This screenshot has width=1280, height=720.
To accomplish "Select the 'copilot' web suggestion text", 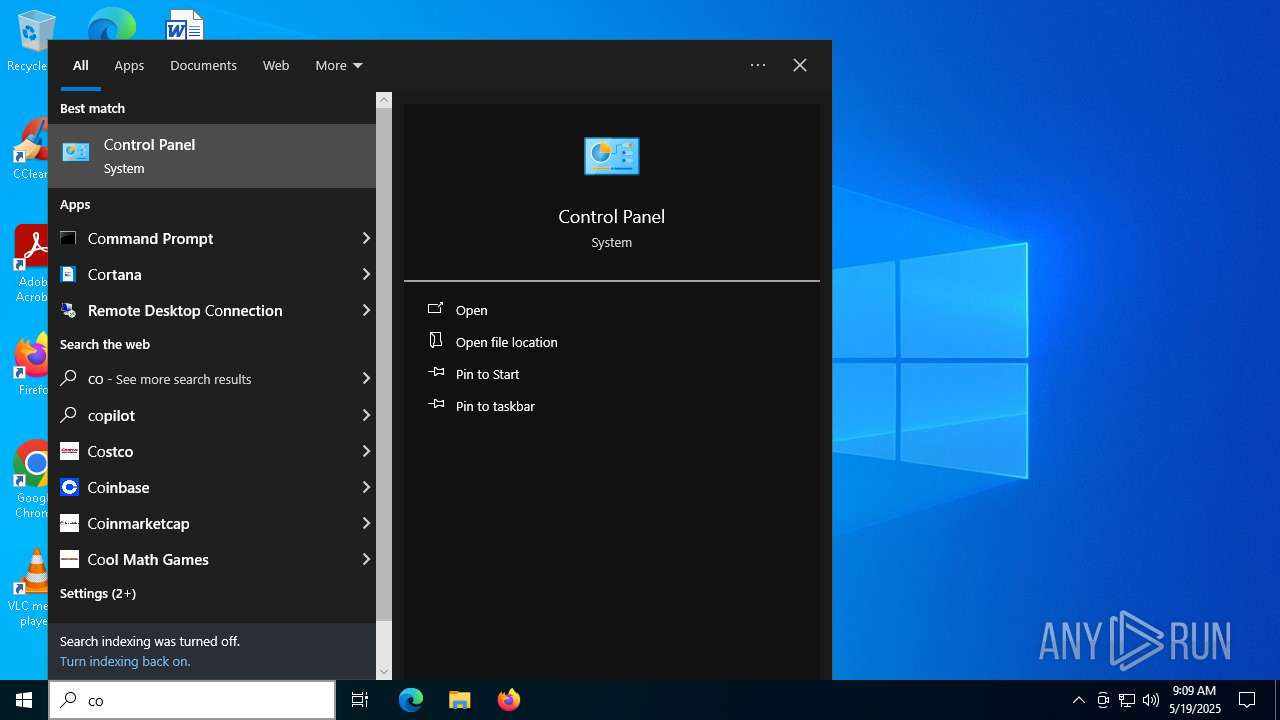I will coord(111,415).
